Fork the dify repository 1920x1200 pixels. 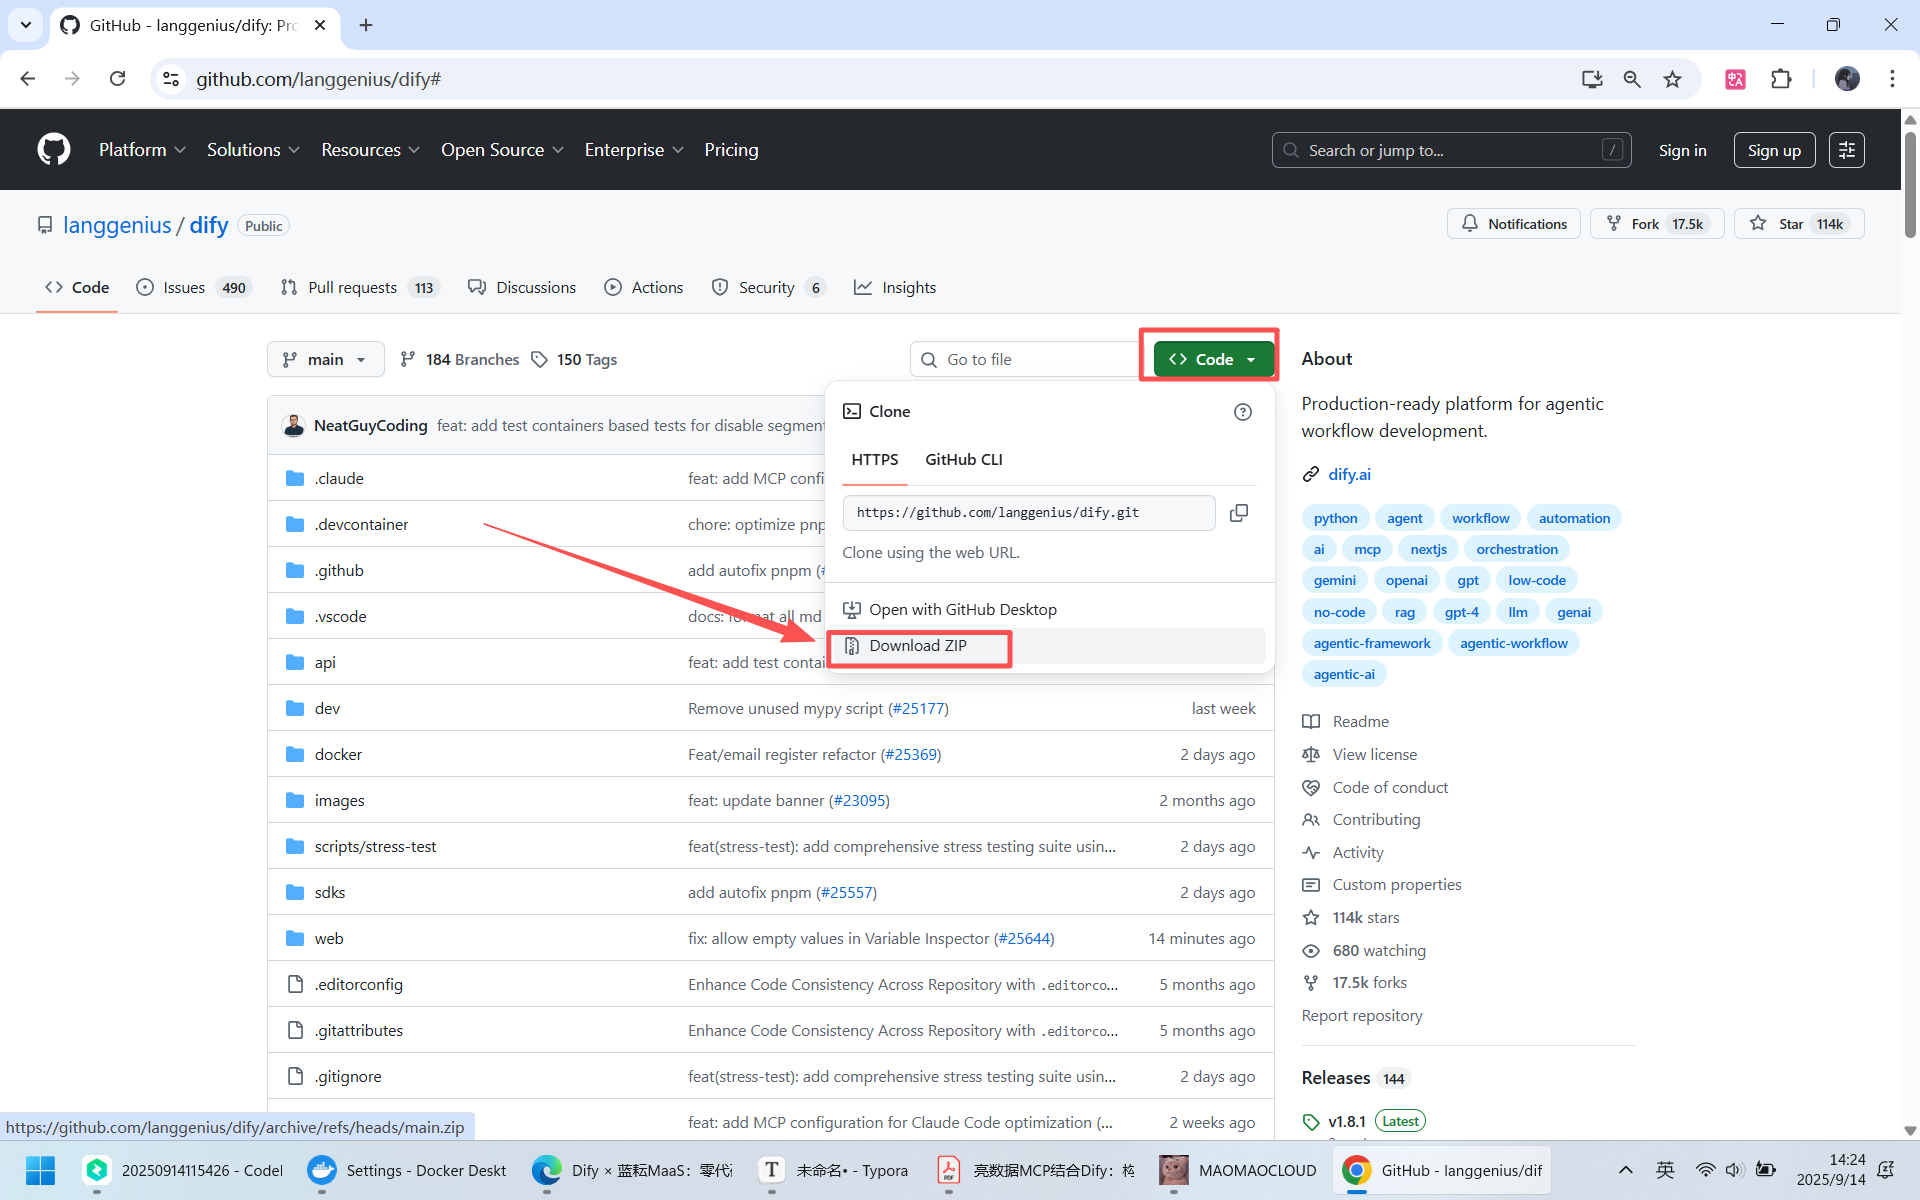[1657, 224]
